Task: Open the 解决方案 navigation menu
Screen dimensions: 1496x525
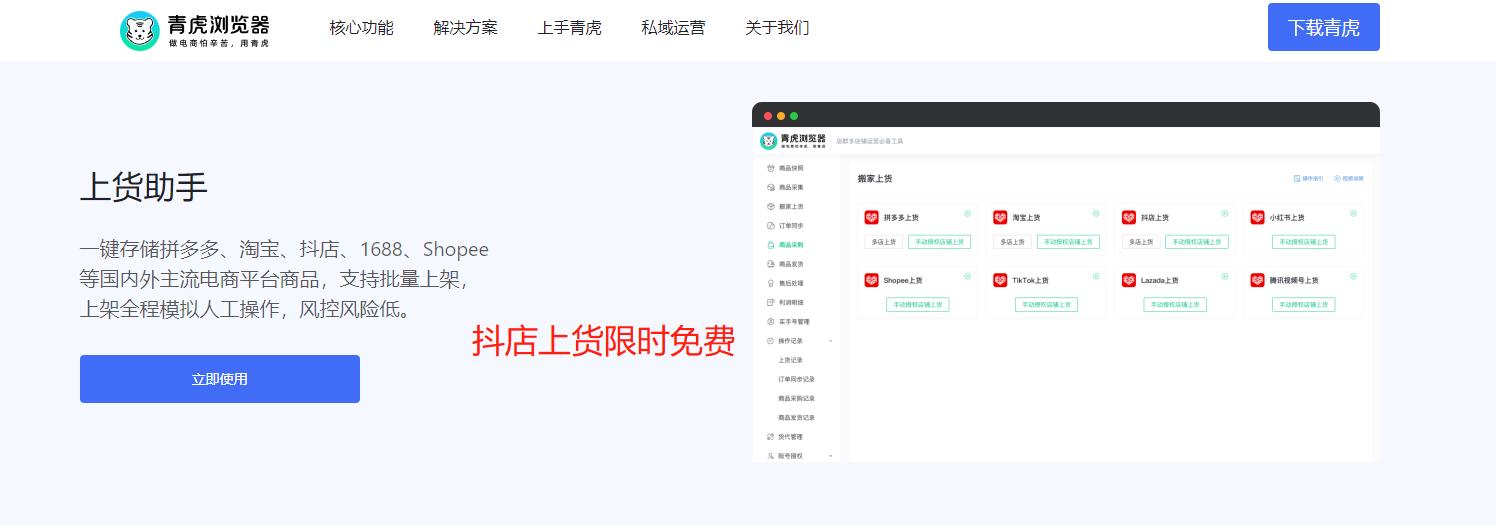Action: [x=466, y=28]
